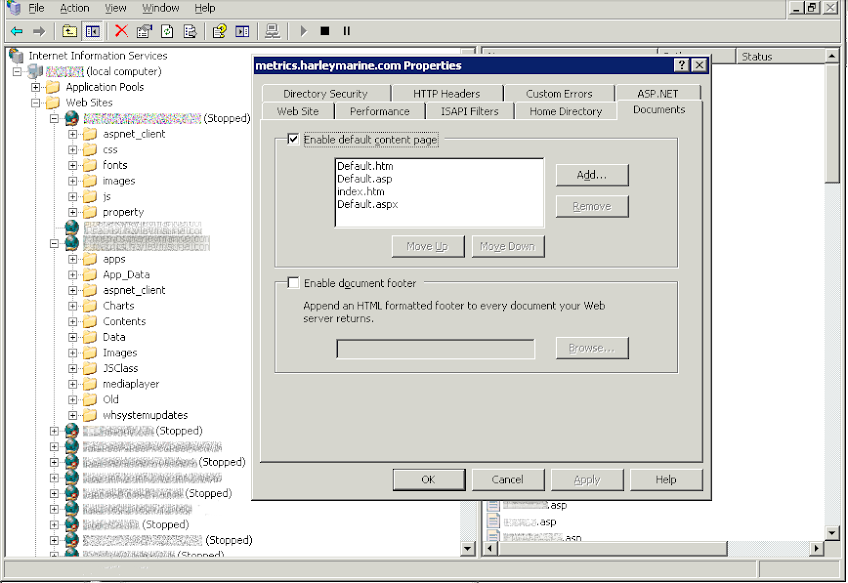Switch to the Home Directory tab
Image resolution: width=848 pixels, height=583 pixels.
566,111
